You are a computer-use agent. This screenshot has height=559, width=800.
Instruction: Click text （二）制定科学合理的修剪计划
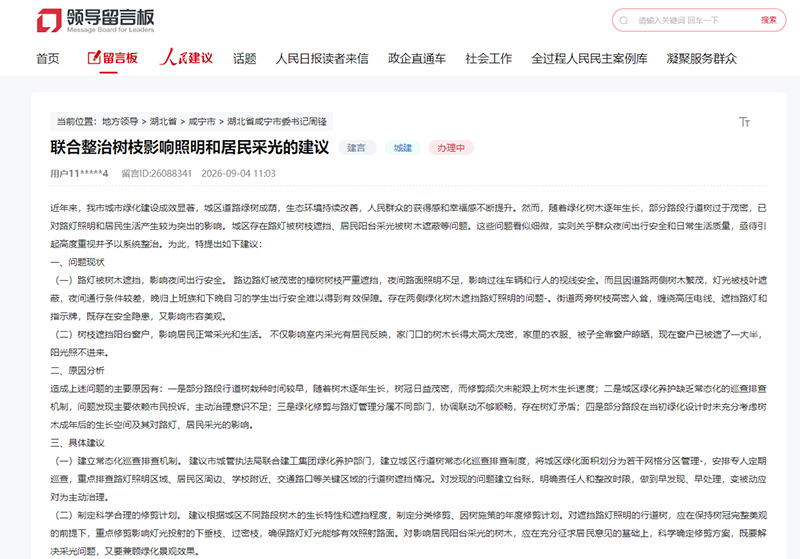point(114,515)
